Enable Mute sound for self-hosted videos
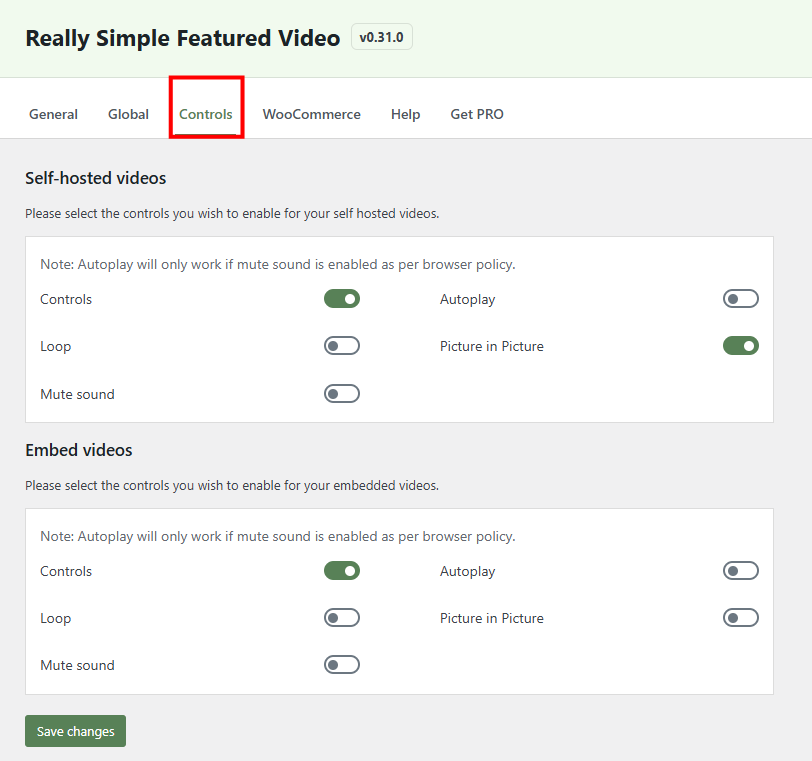 [x=341, y=393]
